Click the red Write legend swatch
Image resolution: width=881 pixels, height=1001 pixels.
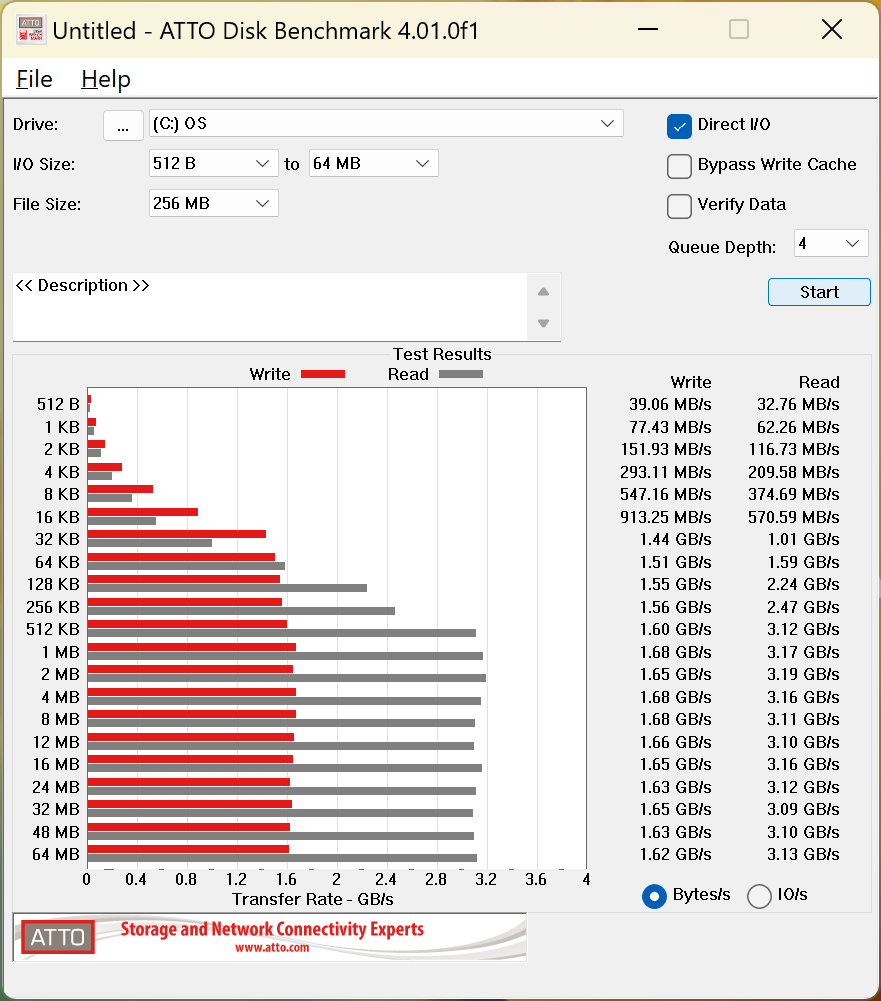(322, 374)
